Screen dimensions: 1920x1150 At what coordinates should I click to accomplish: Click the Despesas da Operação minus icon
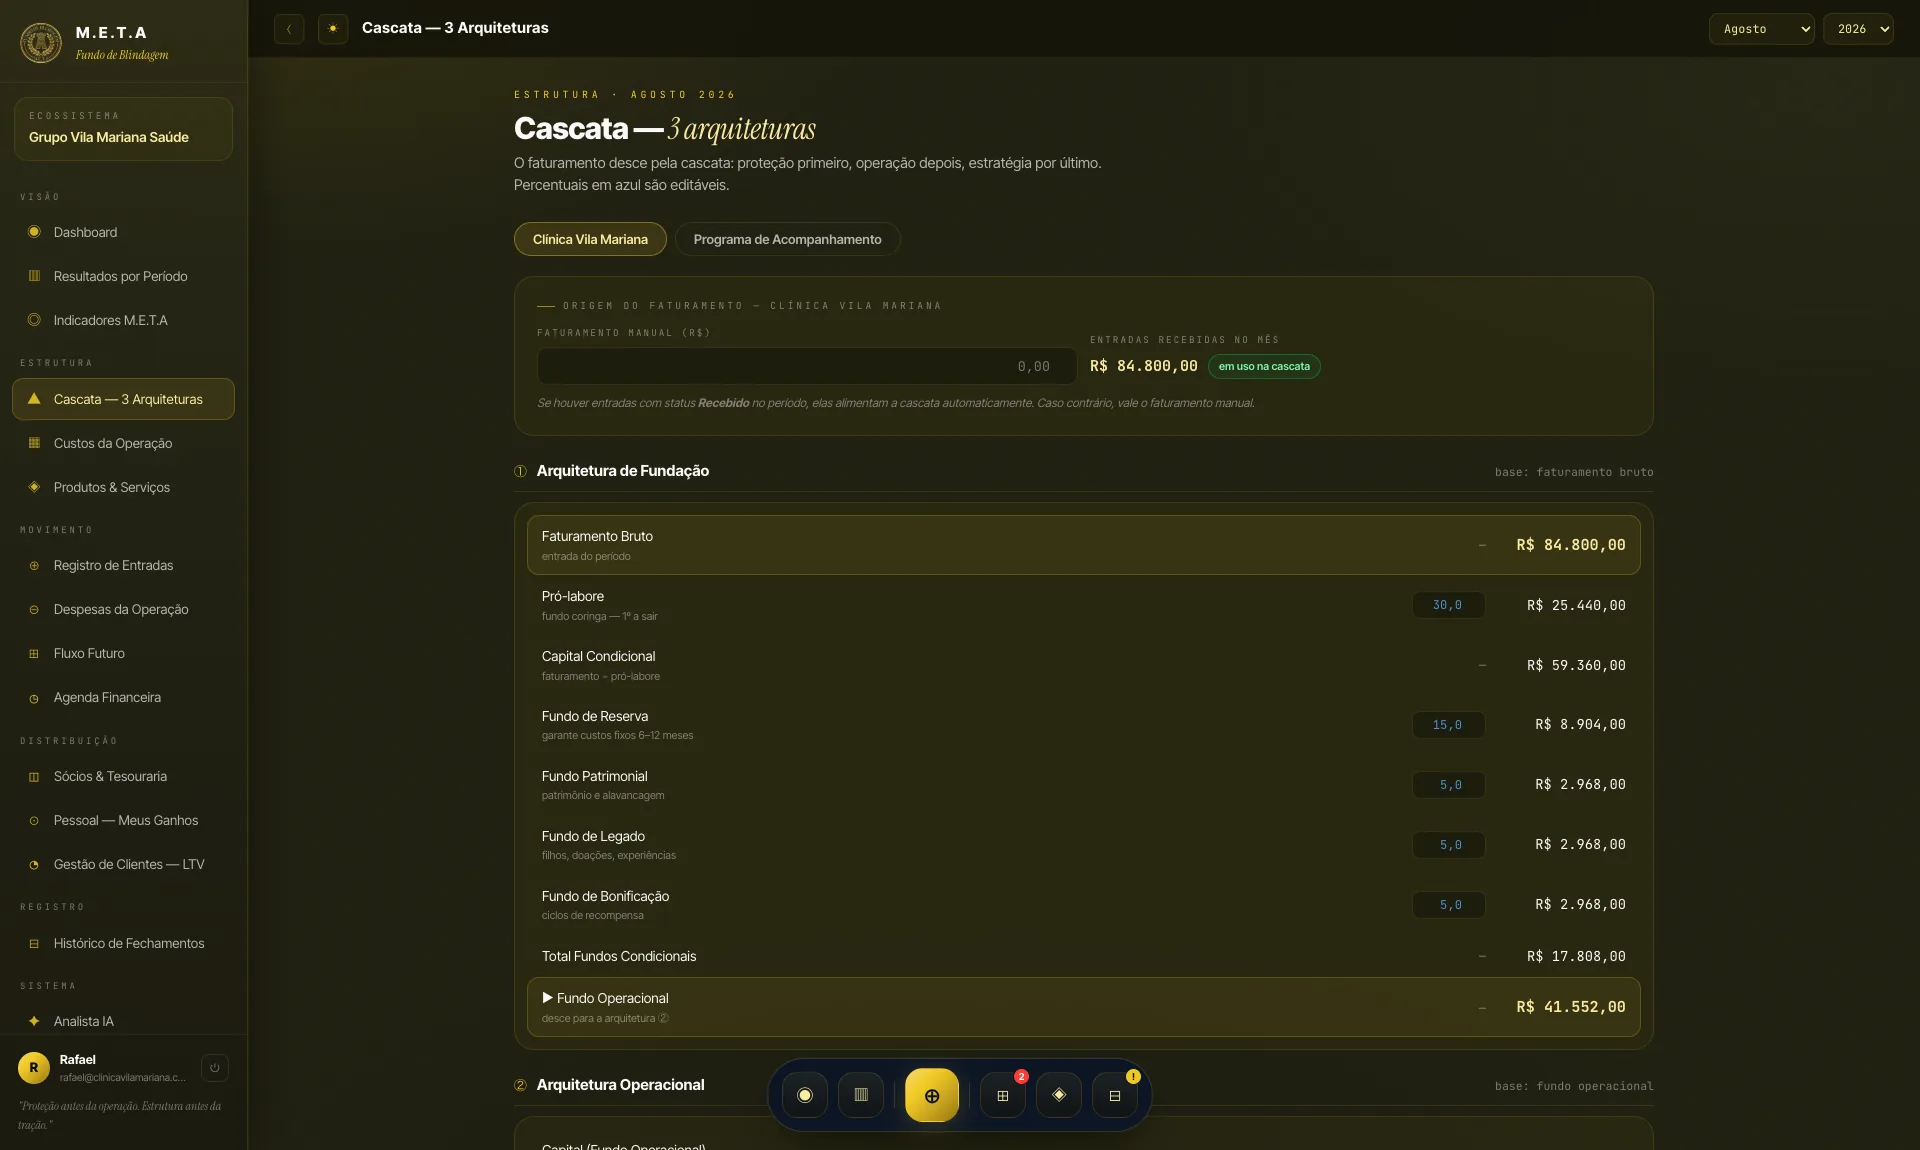[x=34, y=610]
